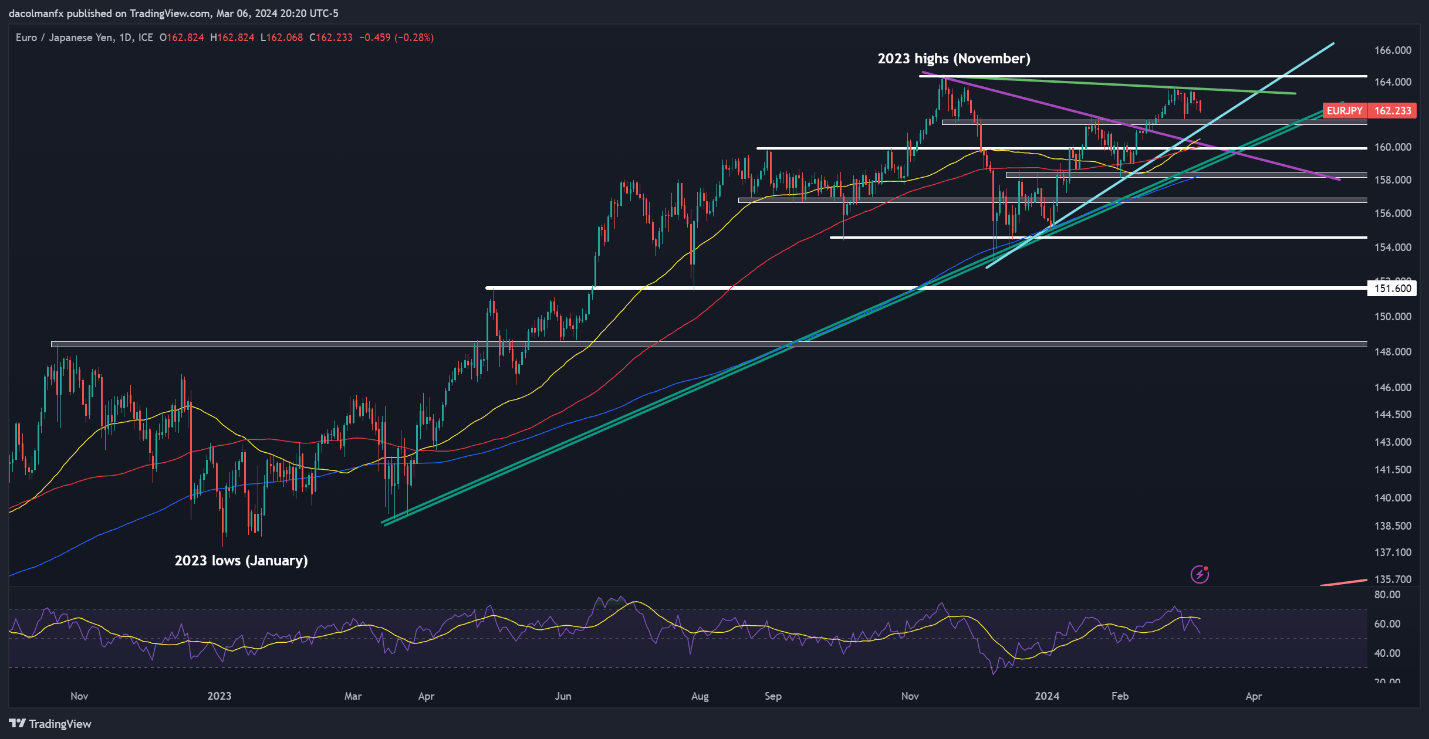1429x739 pixels.
Task: Click the L162.068 low value
Action: (x=280, y=37)
